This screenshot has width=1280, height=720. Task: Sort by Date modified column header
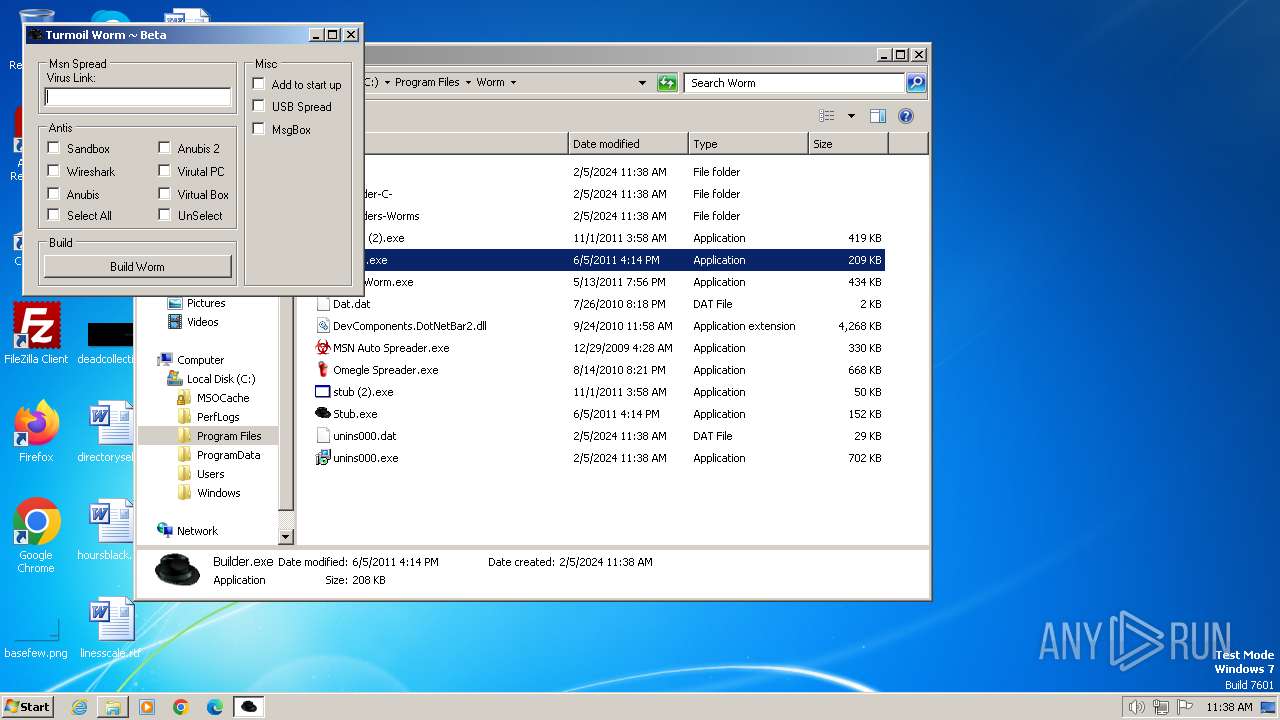tap(628, 144)
